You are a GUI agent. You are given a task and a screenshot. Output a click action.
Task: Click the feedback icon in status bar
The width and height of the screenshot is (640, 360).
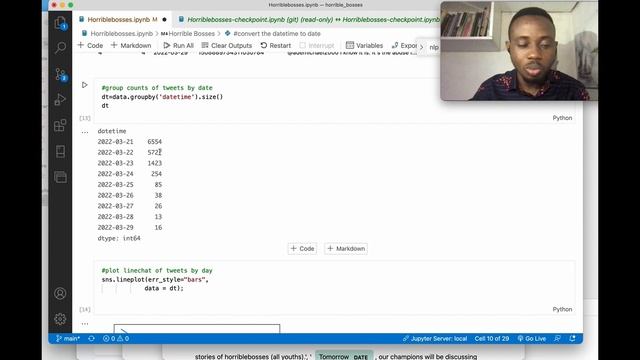pos(557,338)
